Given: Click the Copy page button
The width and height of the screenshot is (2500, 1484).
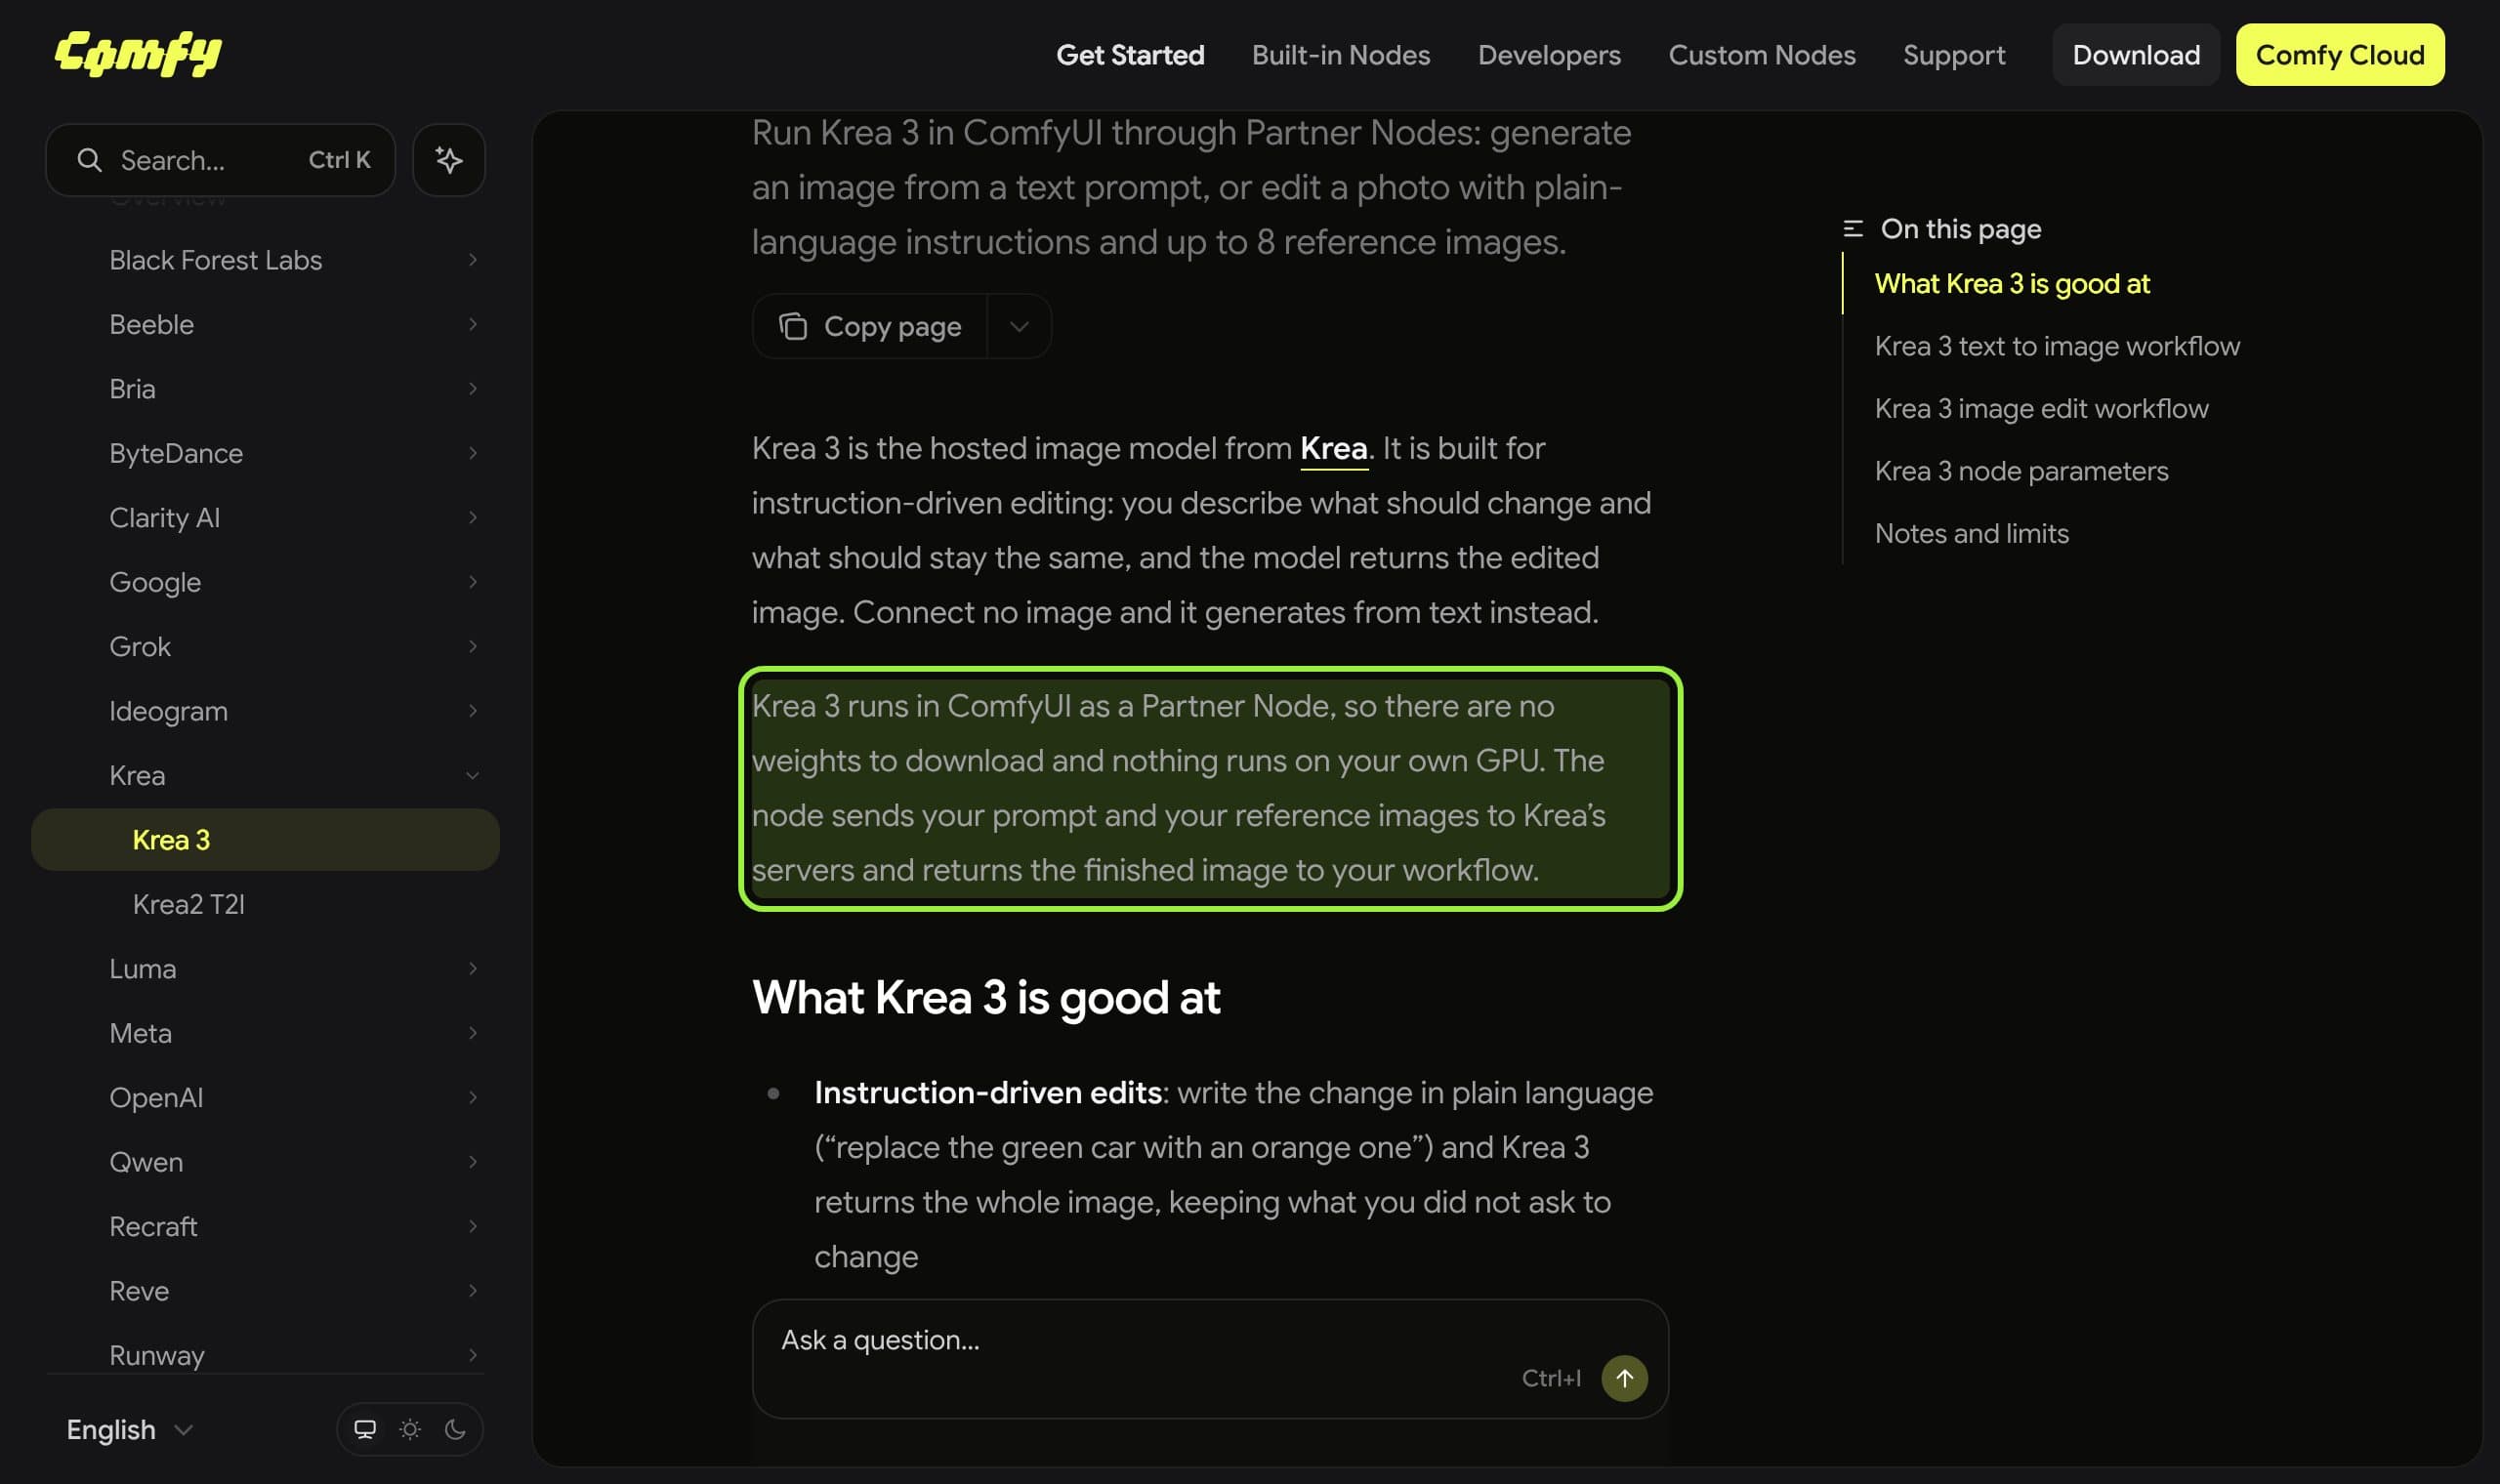Looking at the screenshot, I should (x=870, y=327).
